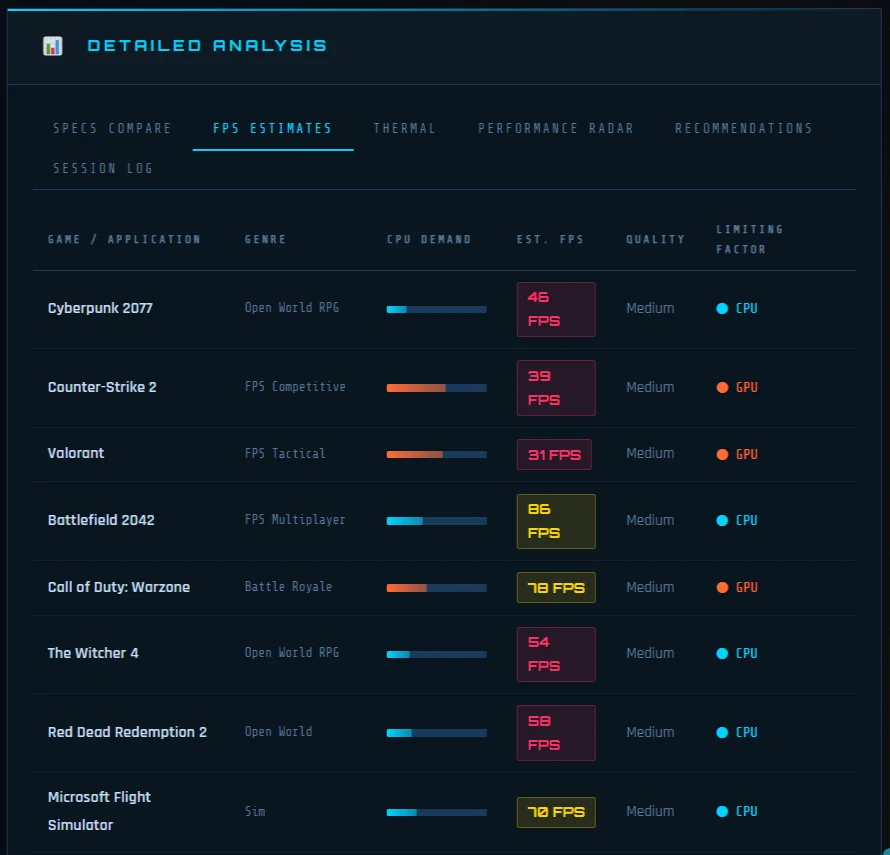This screenshot has width=890, height=855.
Task: Select the Red Dead Redemption 2 game title
Action: pyautogui.click(x=127, y=732)
